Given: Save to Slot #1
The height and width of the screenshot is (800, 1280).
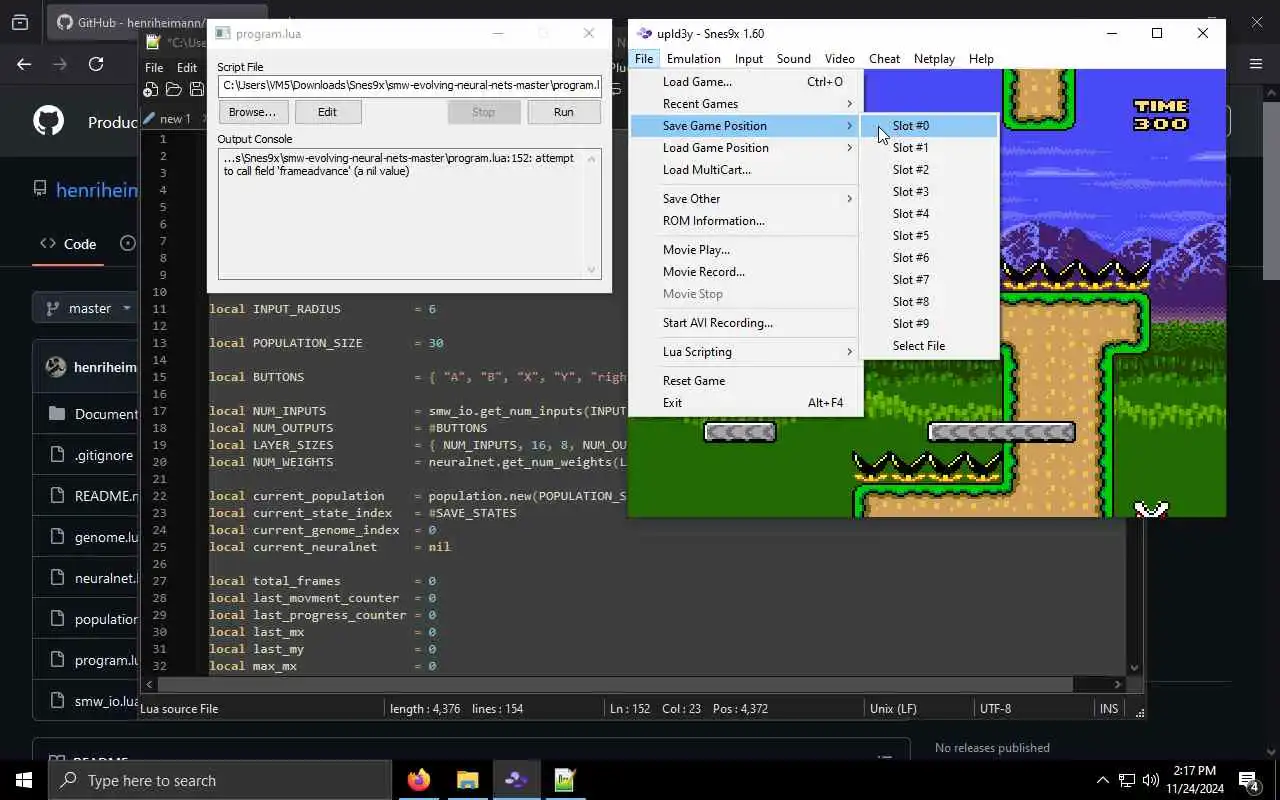Looking at the screenshot, I should point(929,148).
